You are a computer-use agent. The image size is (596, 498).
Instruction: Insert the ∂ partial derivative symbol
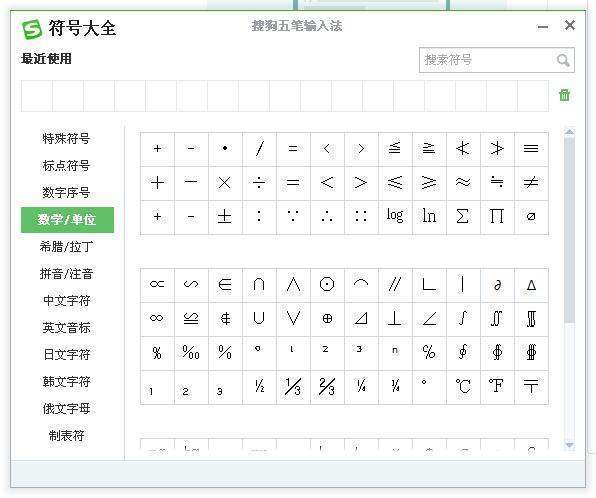tap(497, 285)
